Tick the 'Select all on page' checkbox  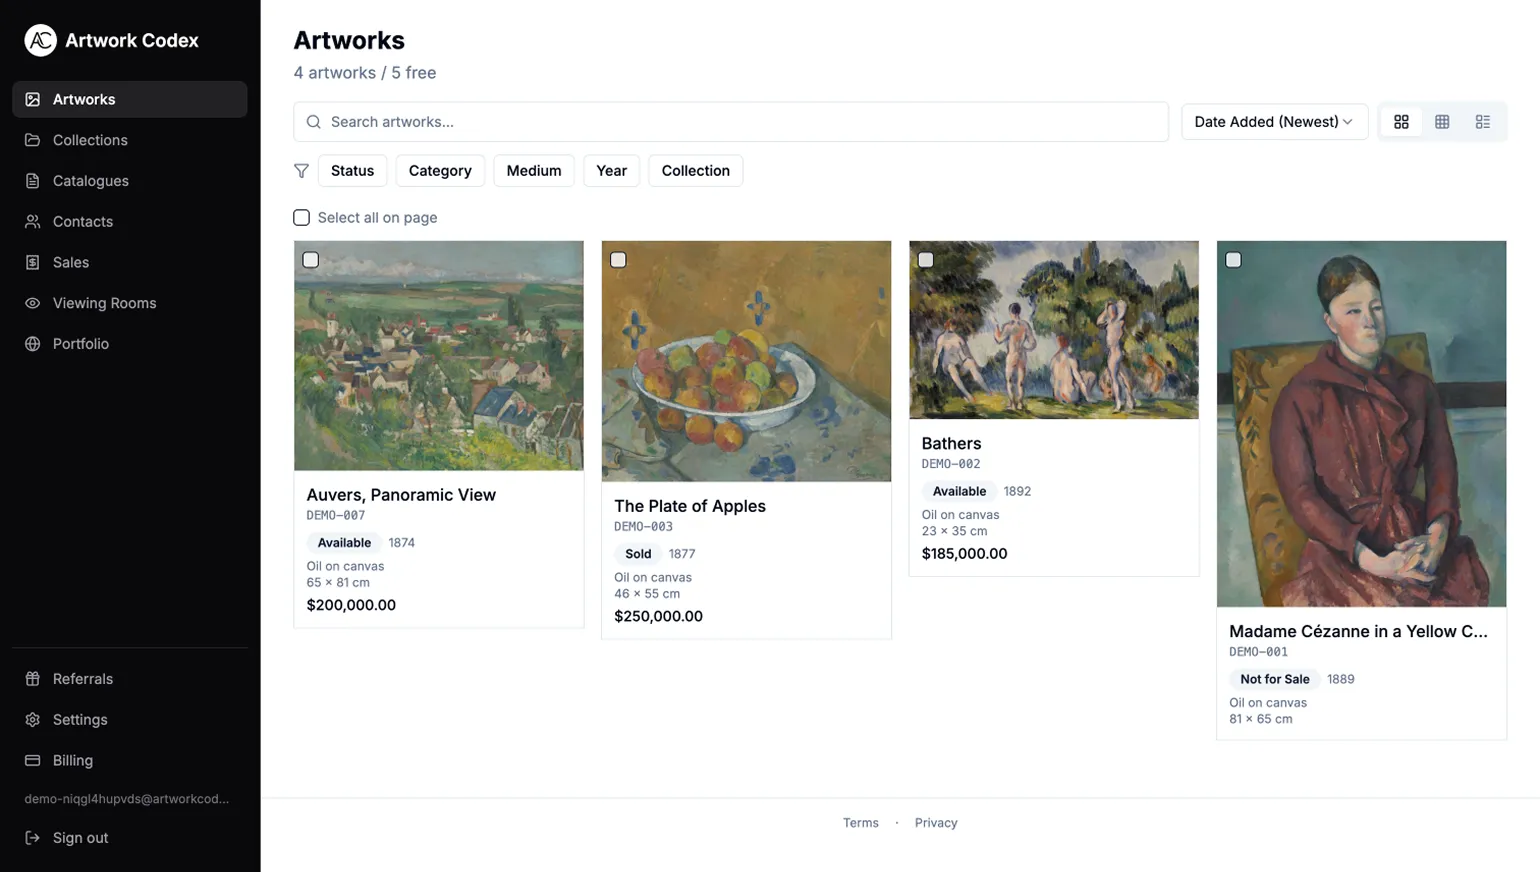302,218
